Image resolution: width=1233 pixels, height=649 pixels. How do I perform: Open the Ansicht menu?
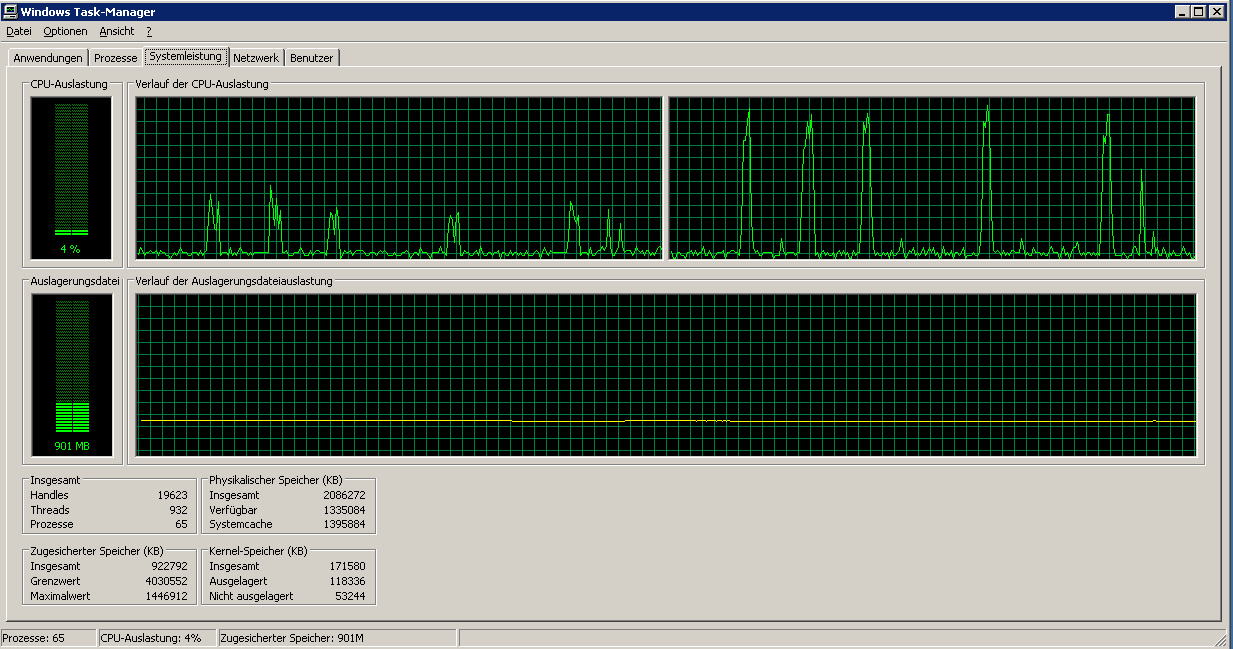(x=117, y=31)
